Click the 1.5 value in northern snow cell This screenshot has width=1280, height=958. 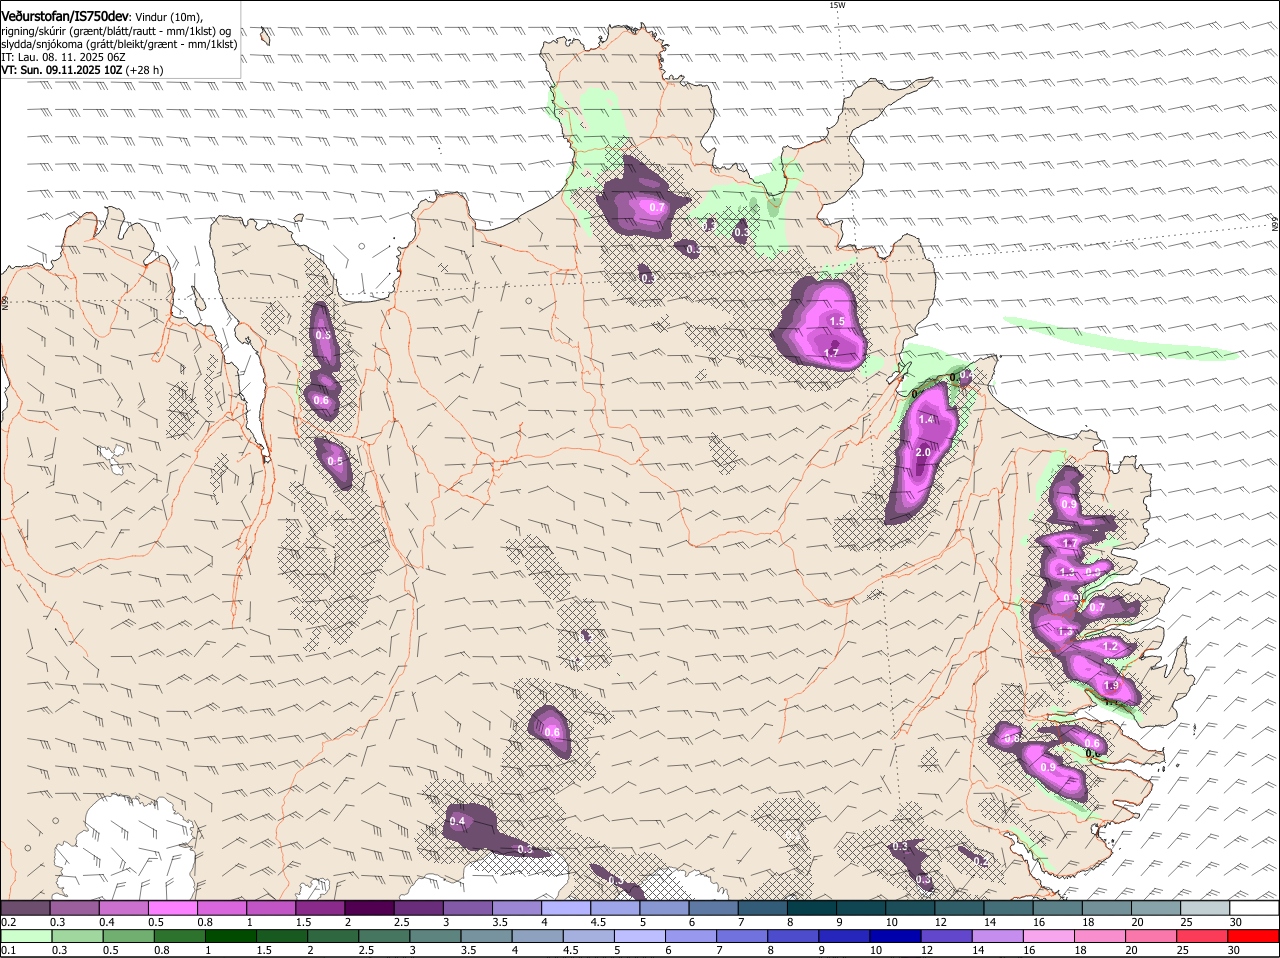pos(838,321)
